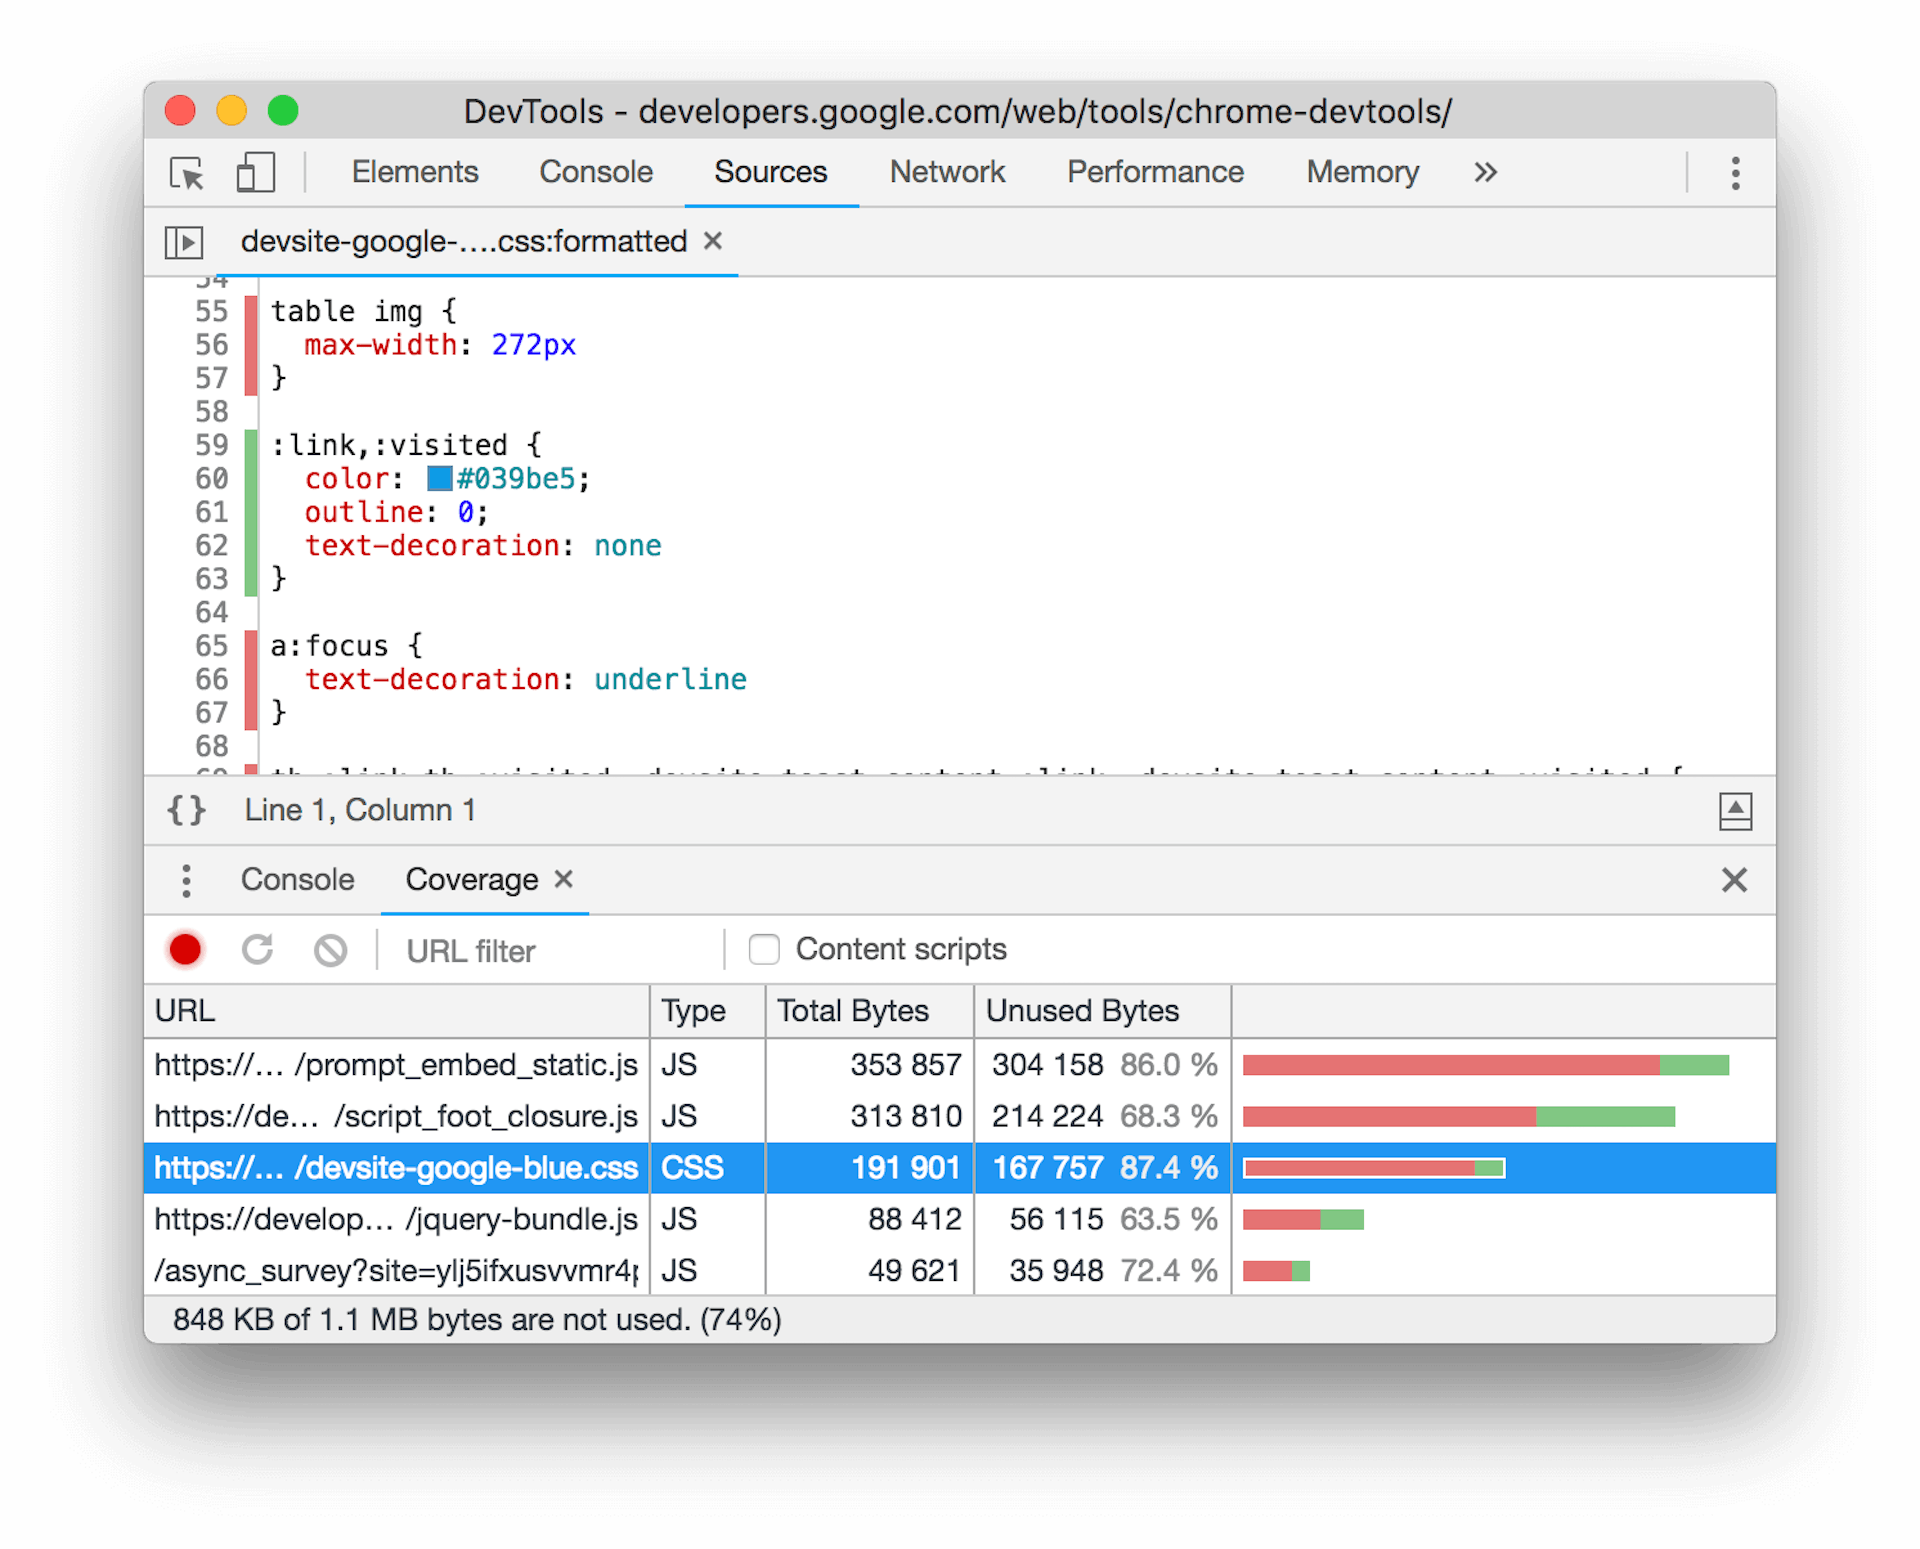Viewport: 1920px width, 1549px height.
Task: Click the bottom drawer close button
Action: (x=1735, y=879)
